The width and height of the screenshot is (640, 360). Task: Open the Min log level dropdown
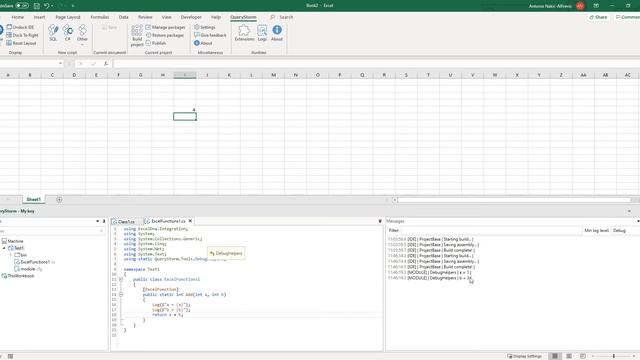pyautogui.click(x=625, y=231)
